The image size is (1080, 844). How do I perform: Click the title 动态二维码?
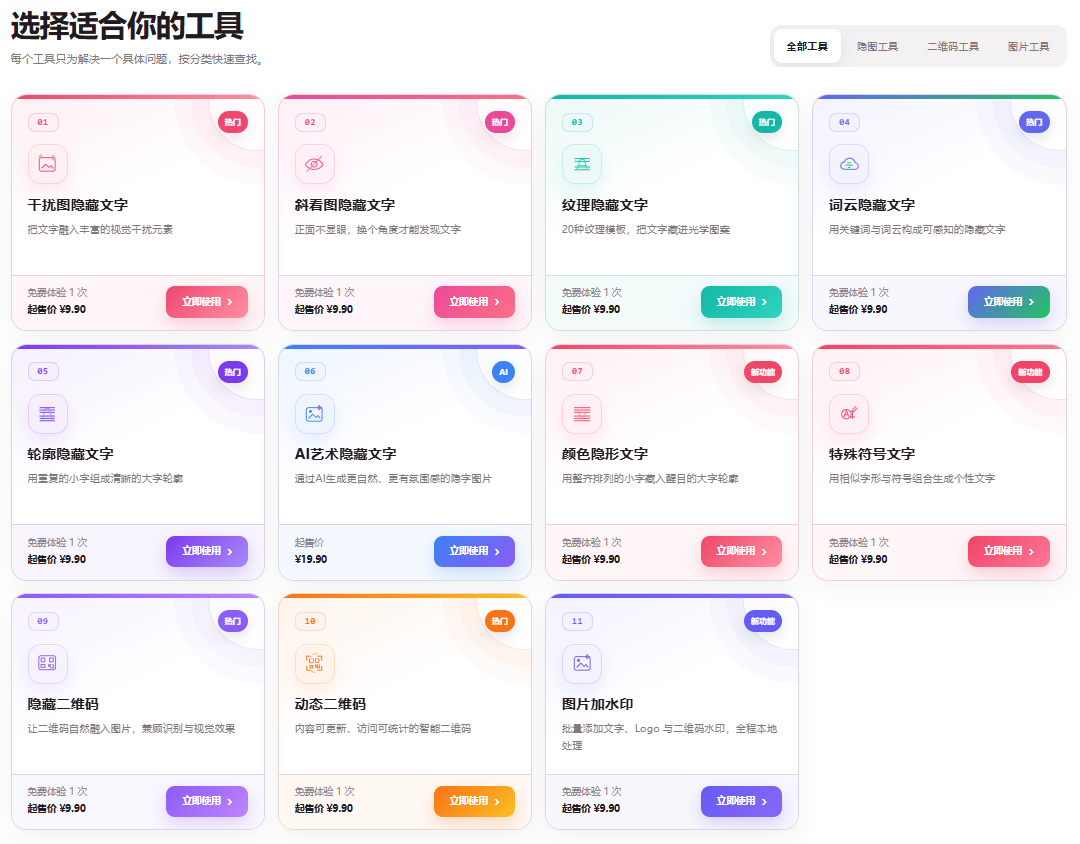click(331, 704)
